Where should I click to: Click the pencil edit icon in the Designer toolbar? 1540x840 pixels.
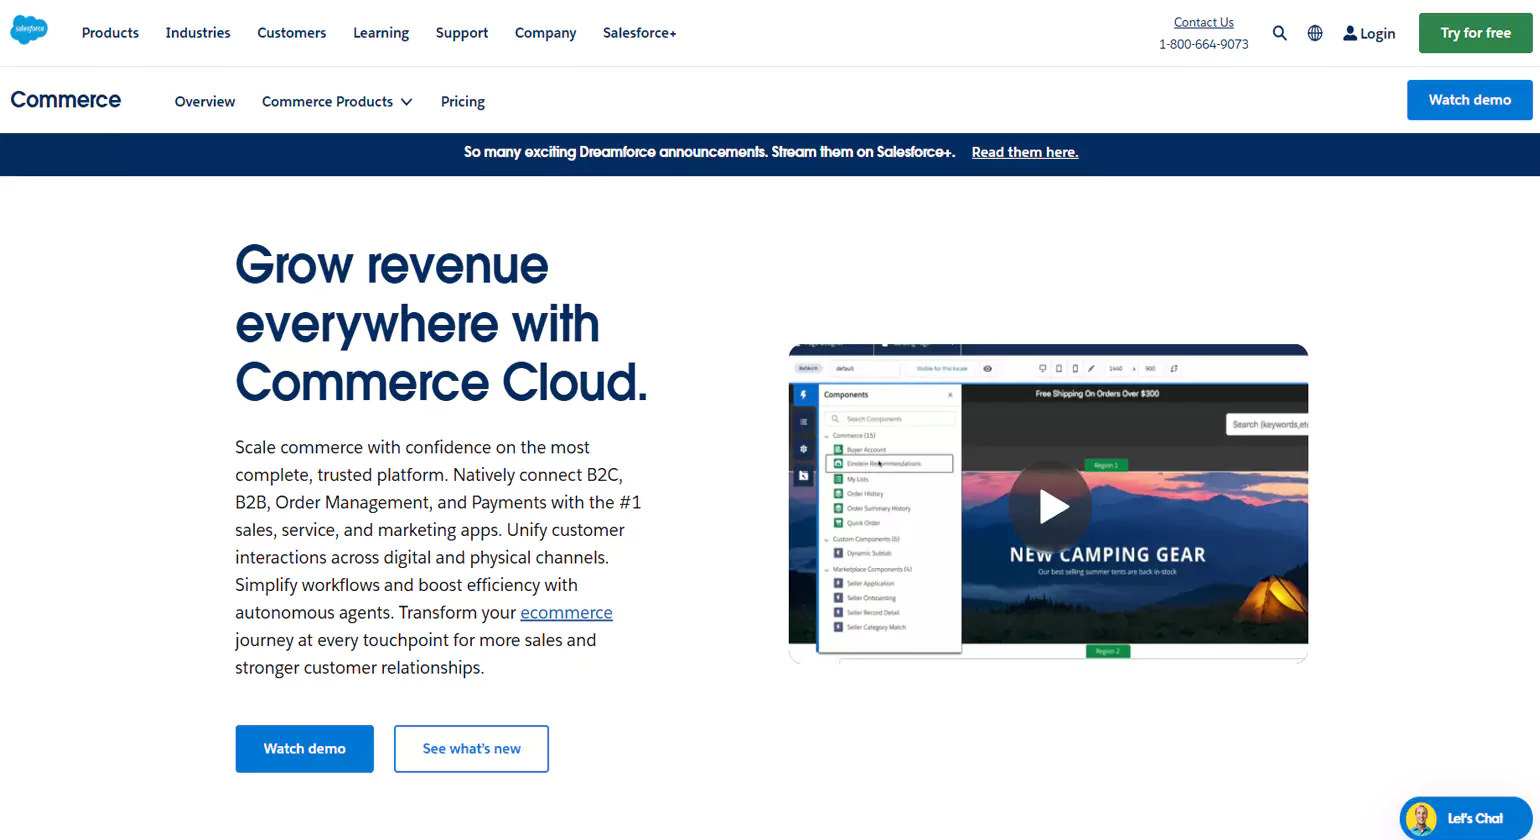[x=1091, y=368]
